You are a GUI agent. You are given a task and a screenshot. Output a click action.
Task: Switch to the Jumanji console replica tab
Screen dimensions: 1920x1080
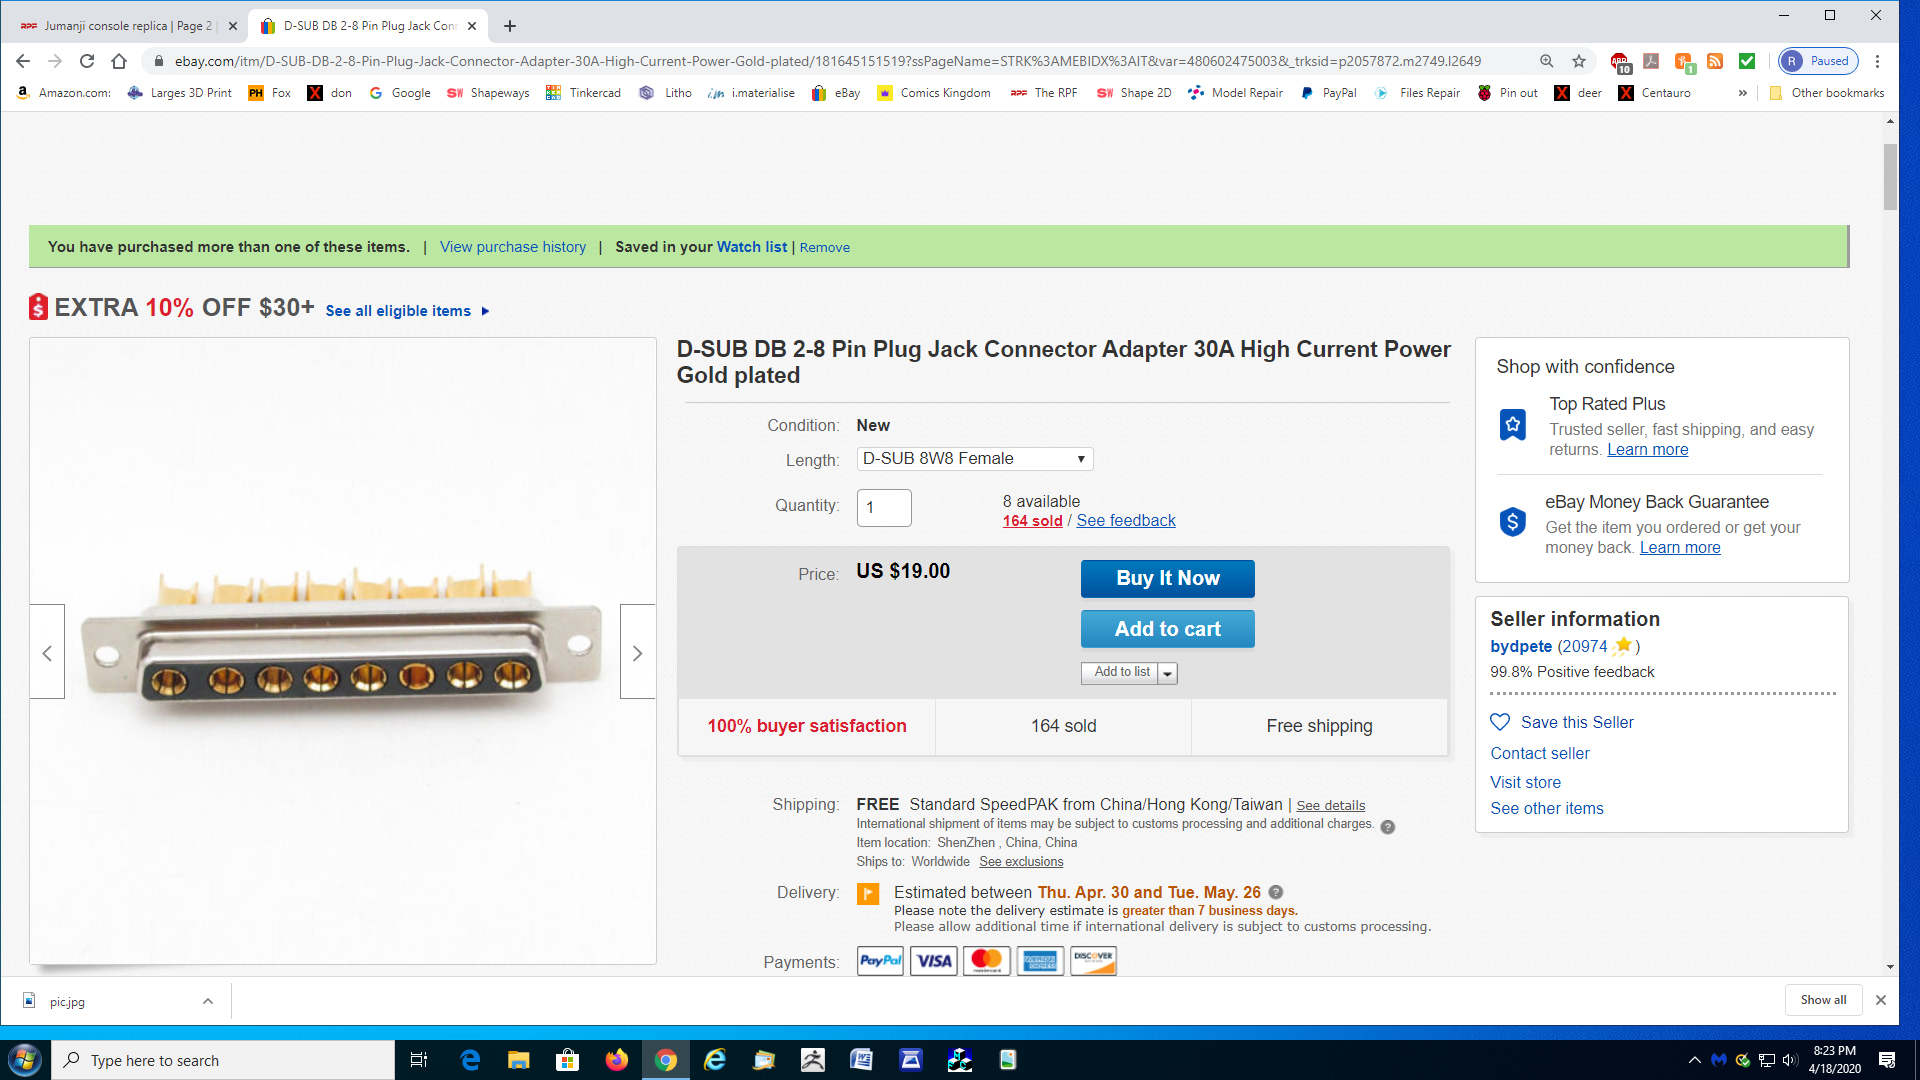tap(127, 26)
